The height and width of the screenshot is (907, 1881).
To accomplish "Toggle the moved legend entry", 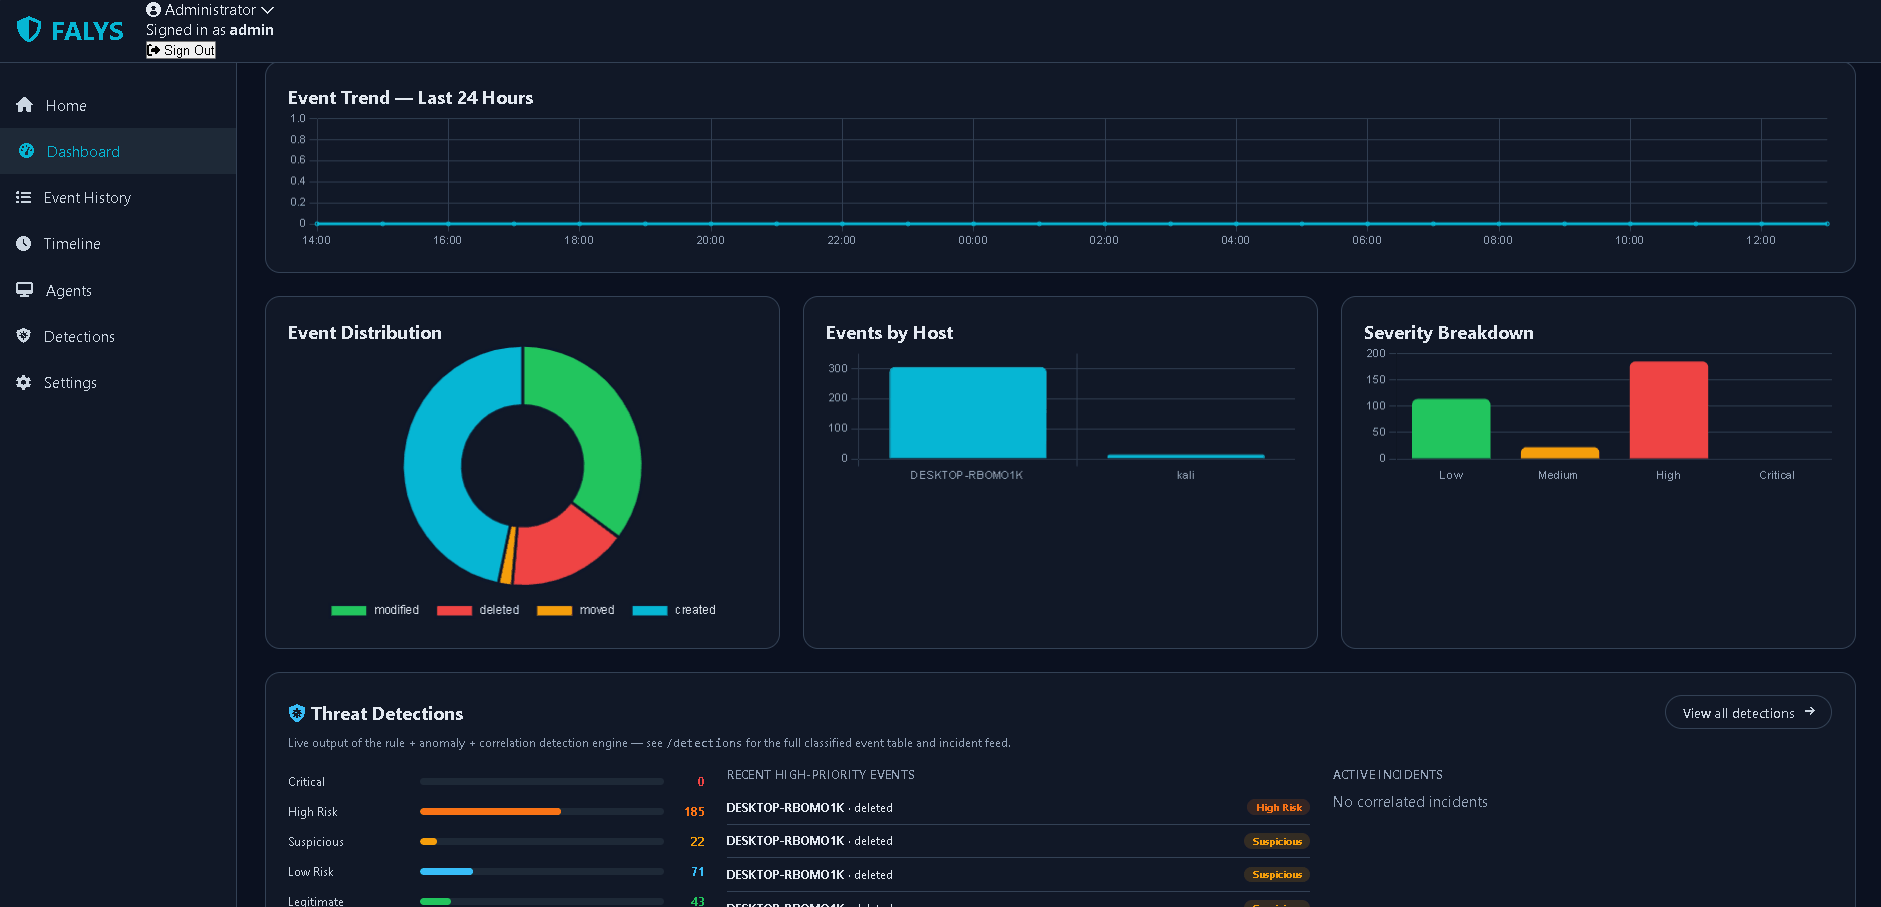I will [x=576, y=610].
